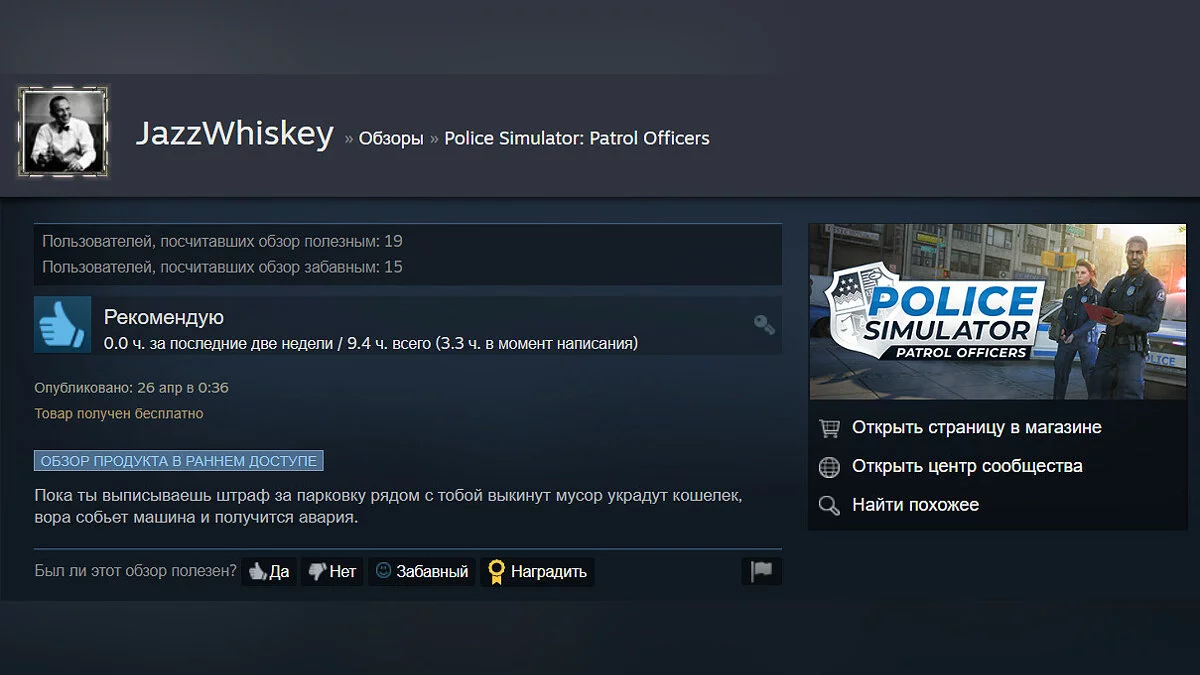This screenshot has height=675, width=1200.
Task: Open Открыть страницу в магазине link
Action: pos(977,427)
